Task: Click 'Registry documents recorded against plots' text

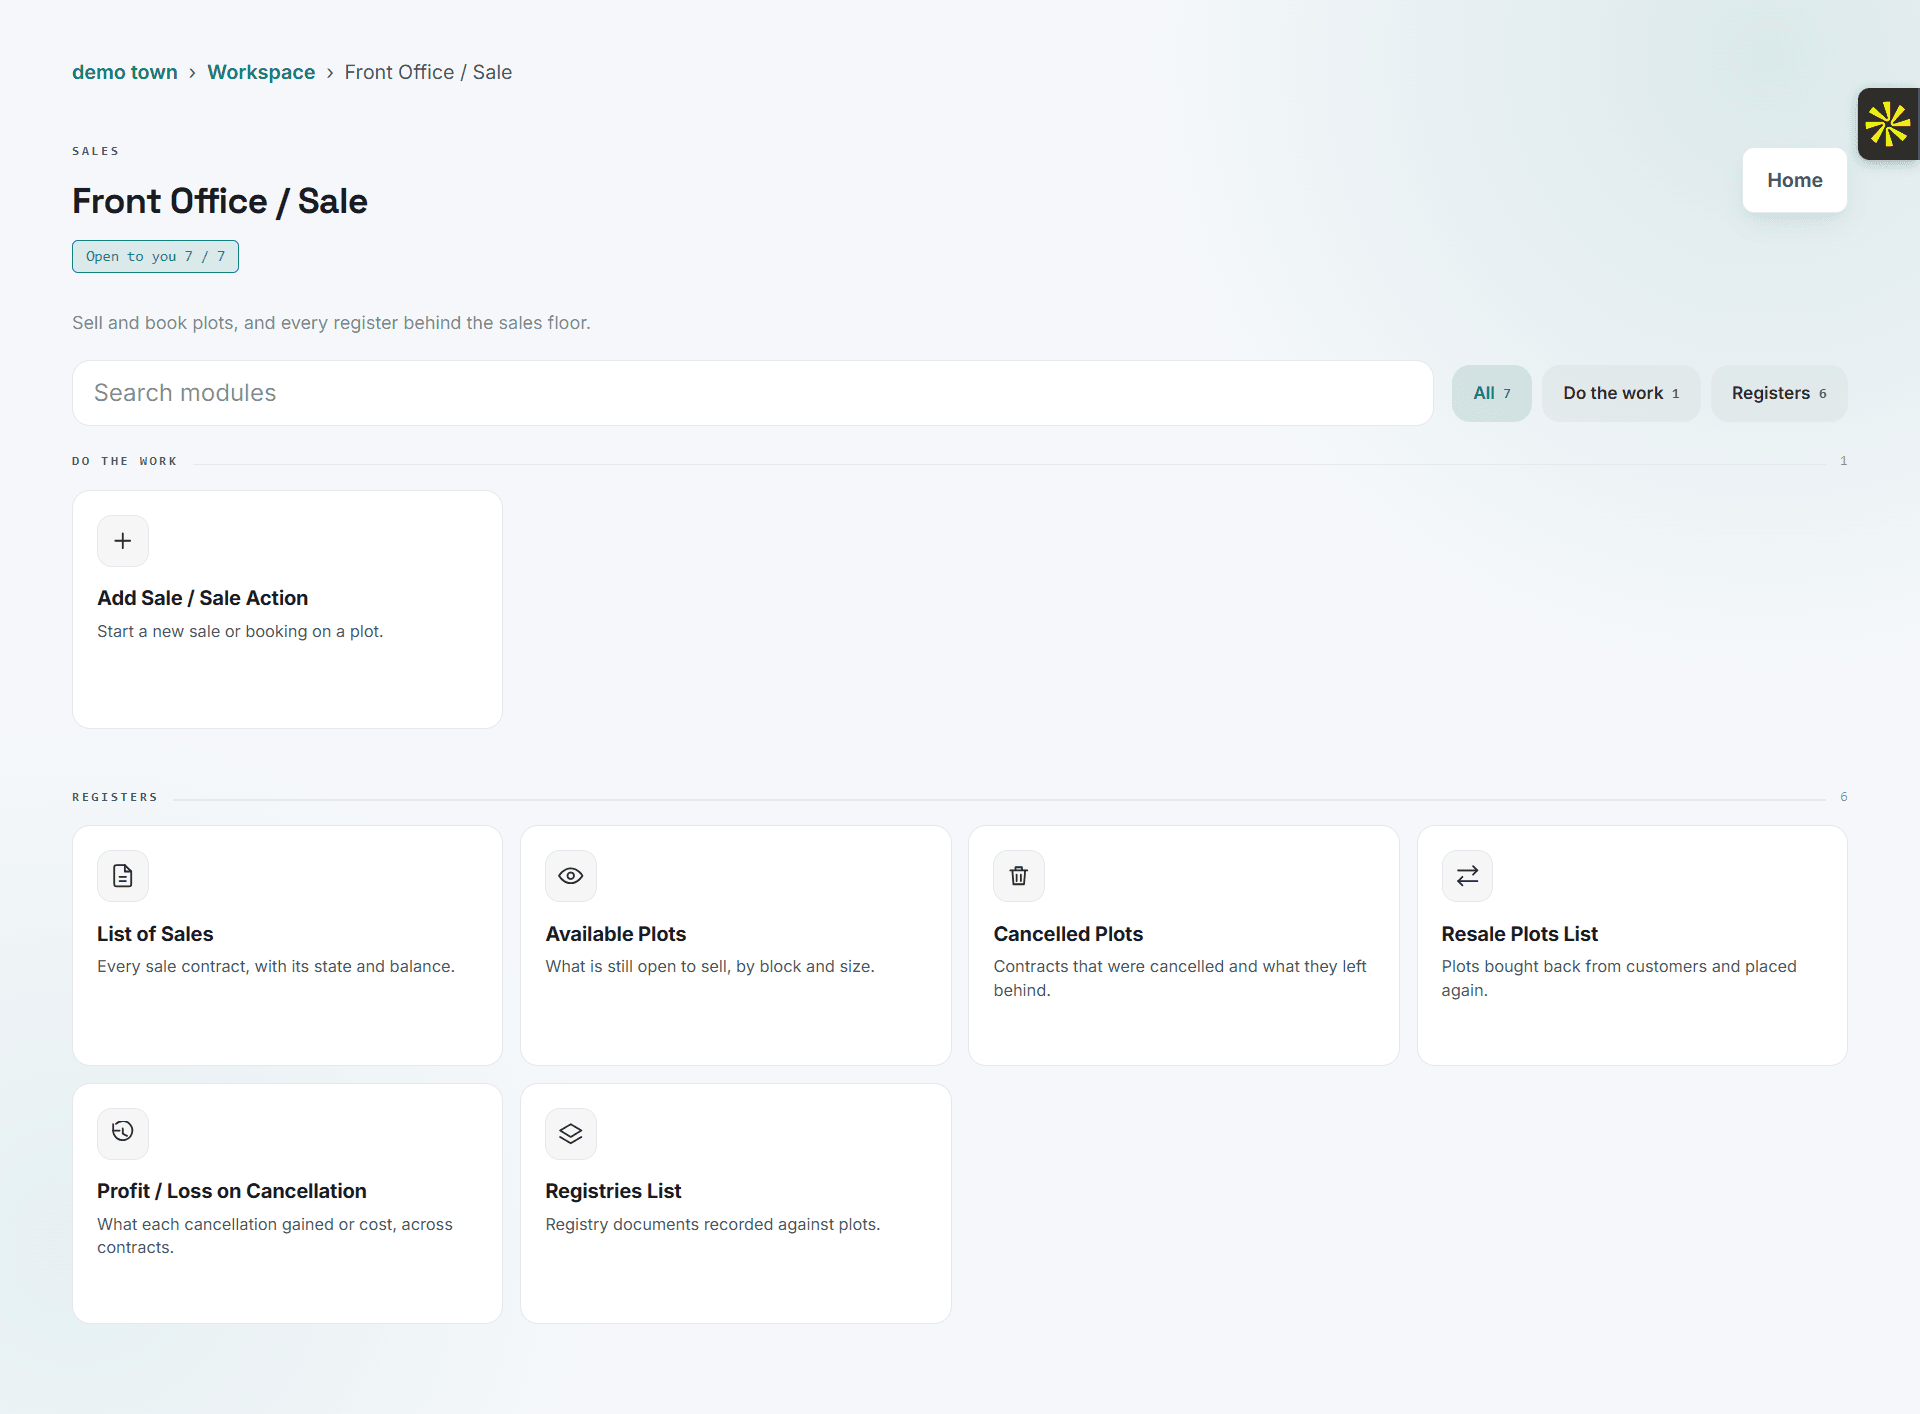Action: click(713, 1224)
